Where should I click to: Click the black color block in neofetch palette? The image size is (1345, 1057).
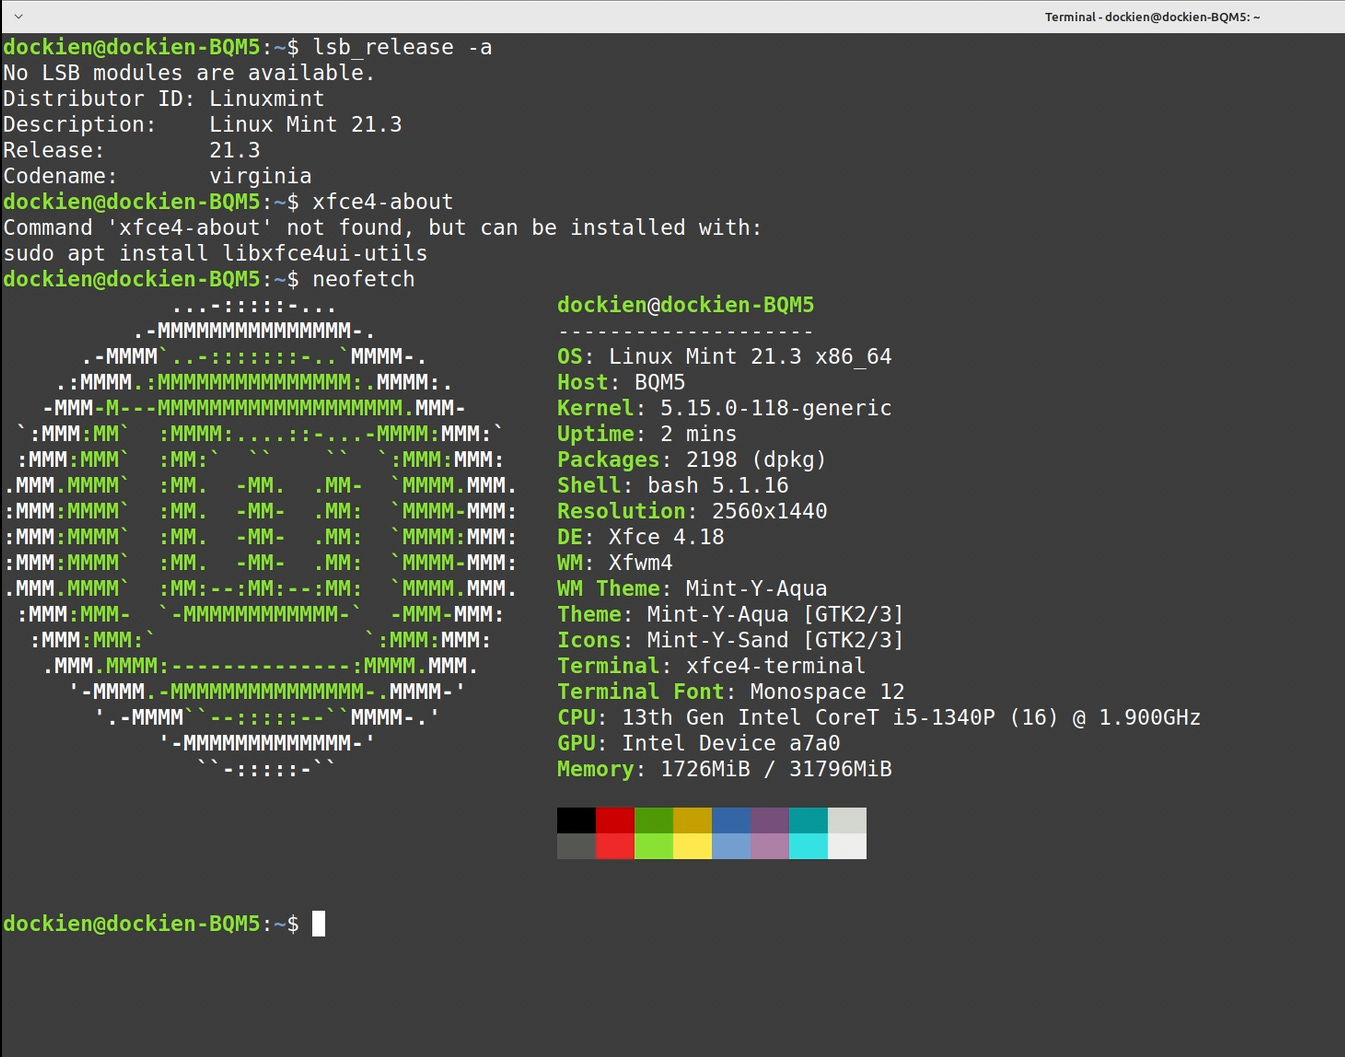pos(576,821)
